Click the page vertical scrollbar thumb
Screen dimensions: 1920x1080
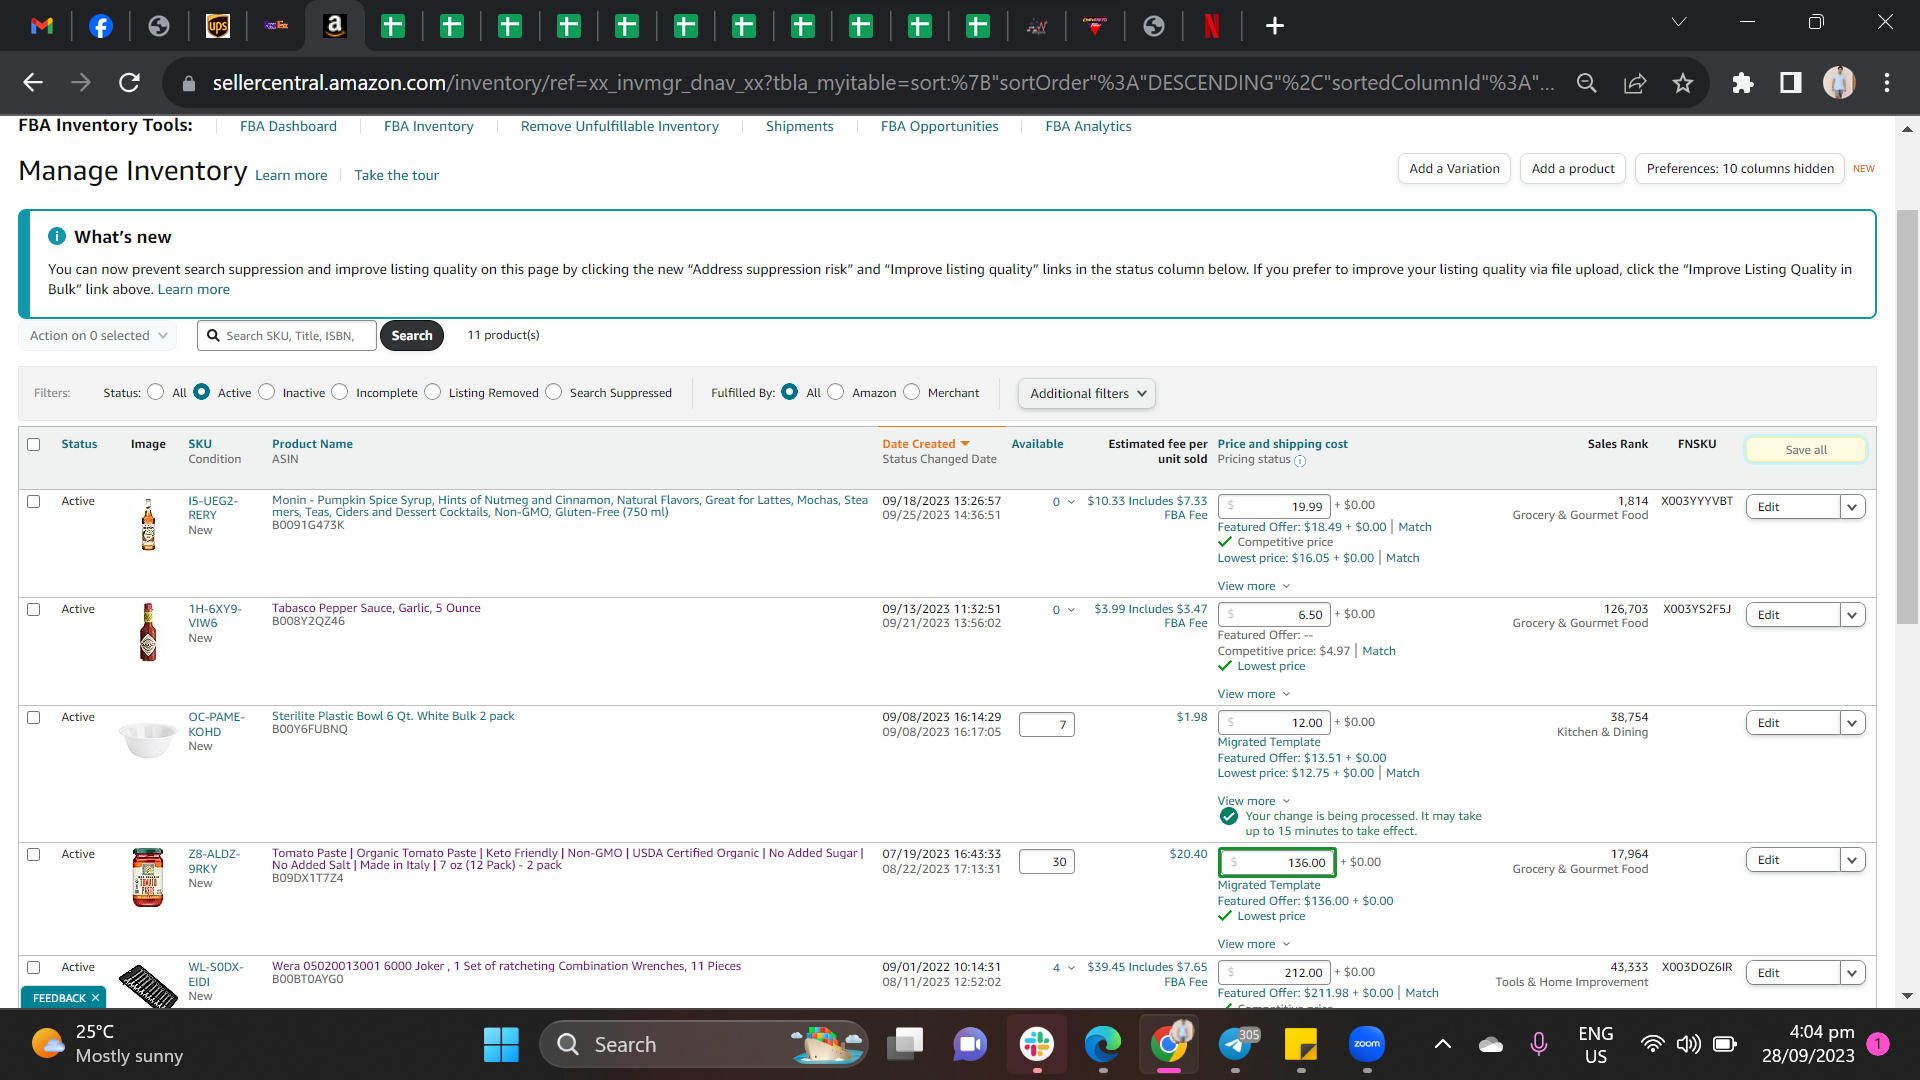(1907, 417)
